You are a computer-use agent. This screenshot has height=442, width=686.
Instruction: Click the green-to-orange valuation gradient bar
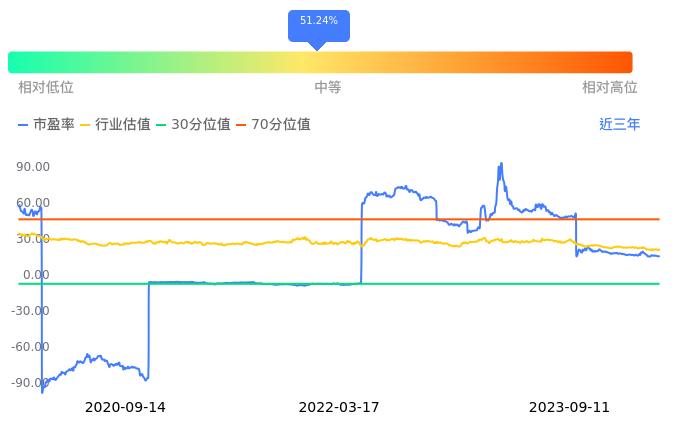click(x=320, y=62)
